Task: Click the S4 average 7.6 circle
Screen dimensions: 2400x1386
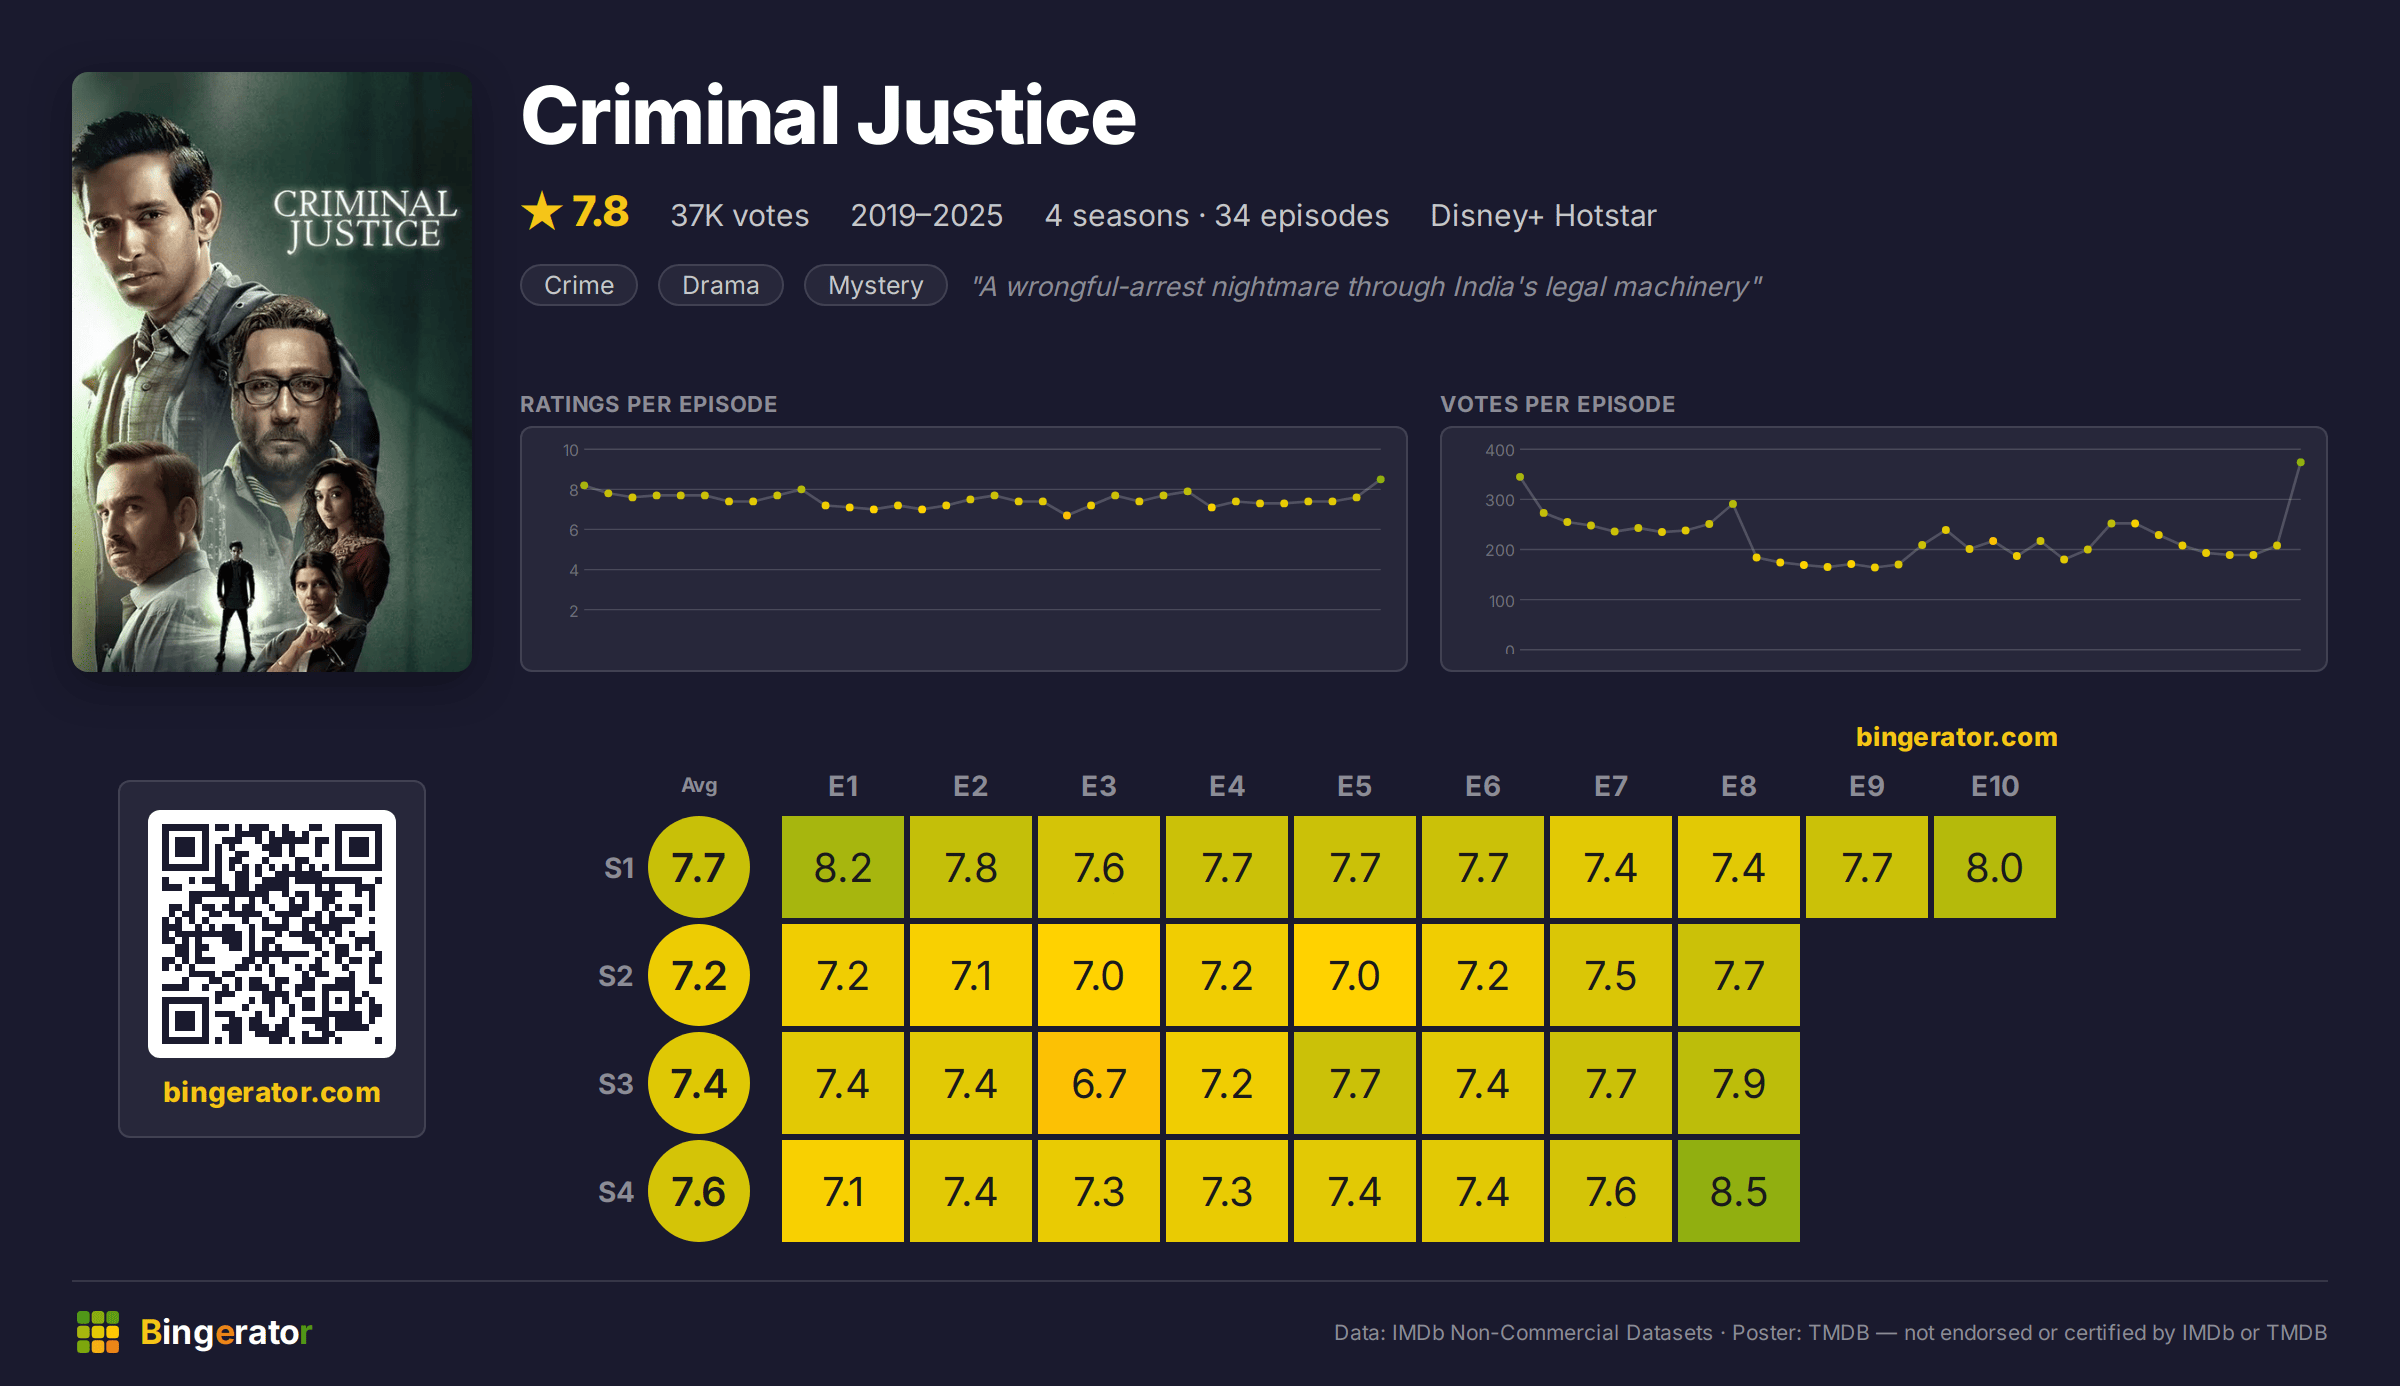Action: [x=699, y=1191]
